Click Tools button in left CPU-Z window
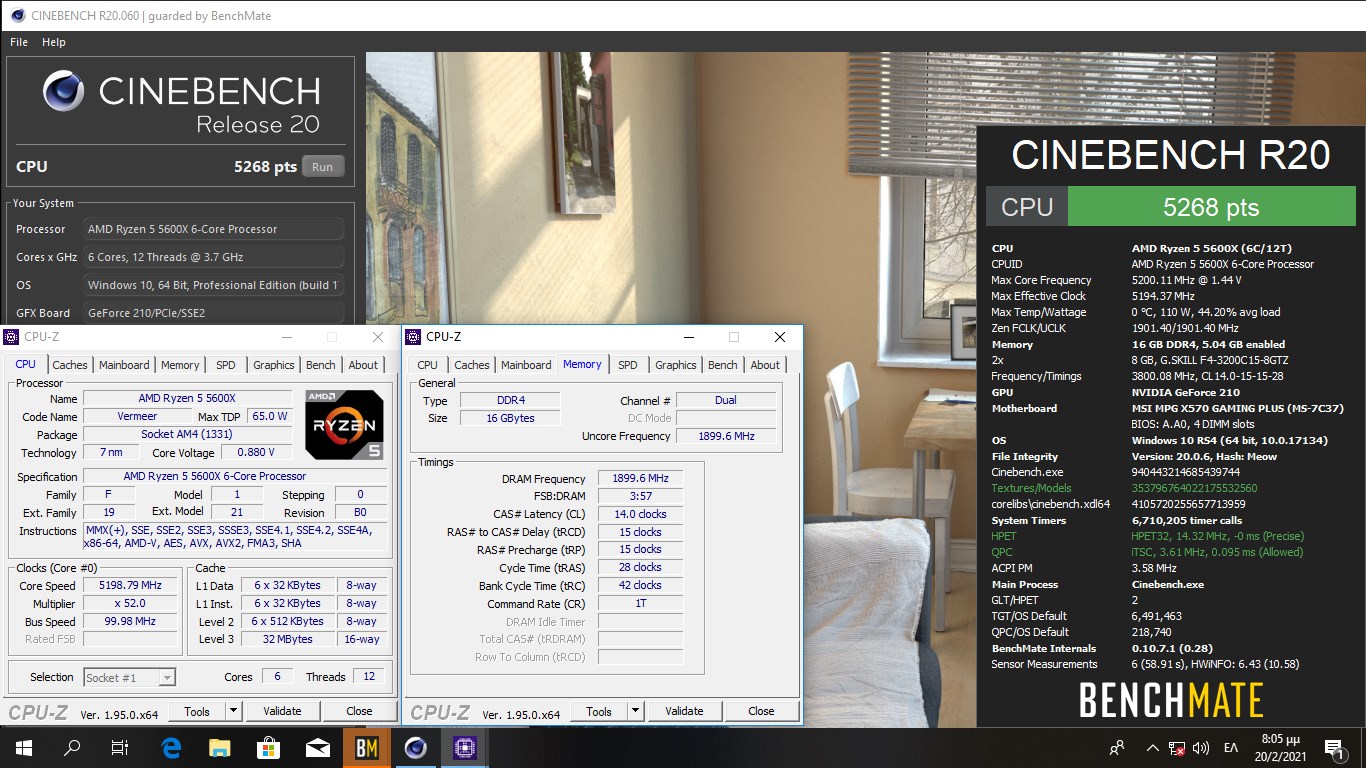This screenshot has height=768, width=1366. click(x=197, y=711)
